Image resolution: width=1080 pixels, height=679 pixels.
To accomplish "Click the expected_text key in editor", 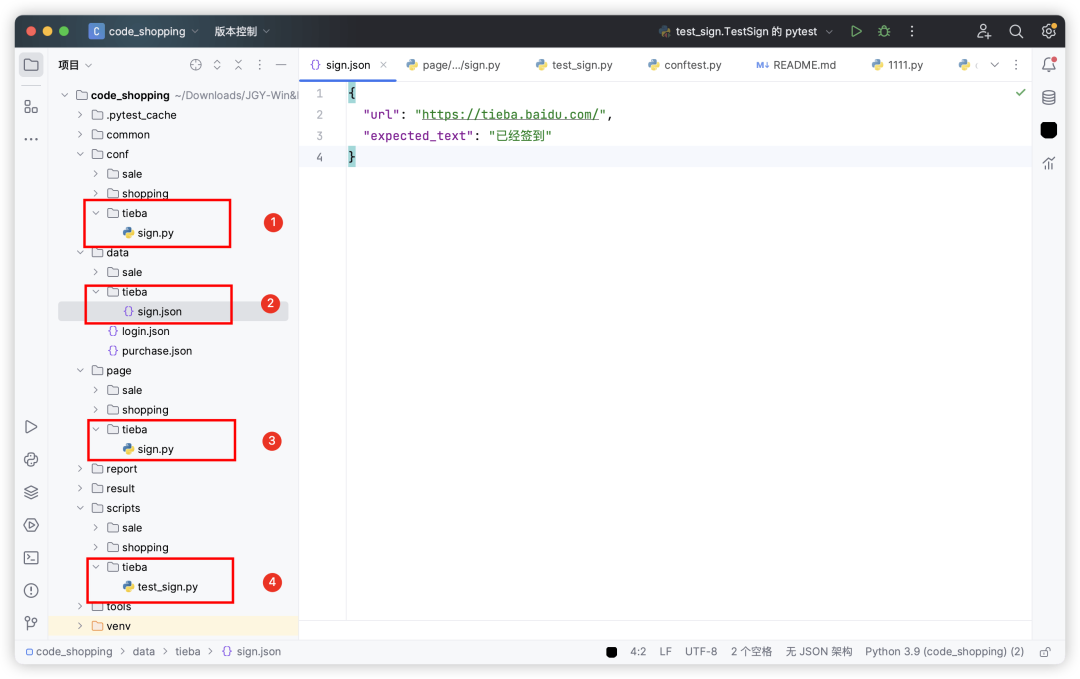I will pos(418,136).
